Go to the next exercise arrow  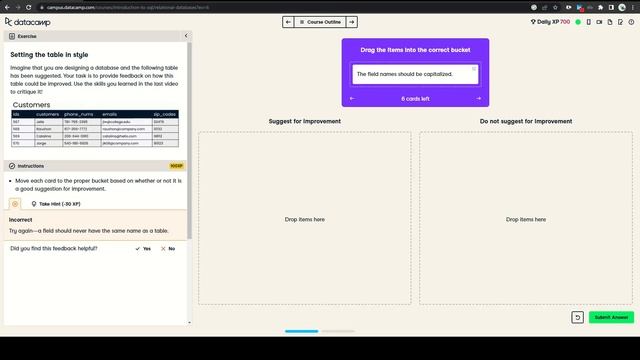tap(352, 22)
